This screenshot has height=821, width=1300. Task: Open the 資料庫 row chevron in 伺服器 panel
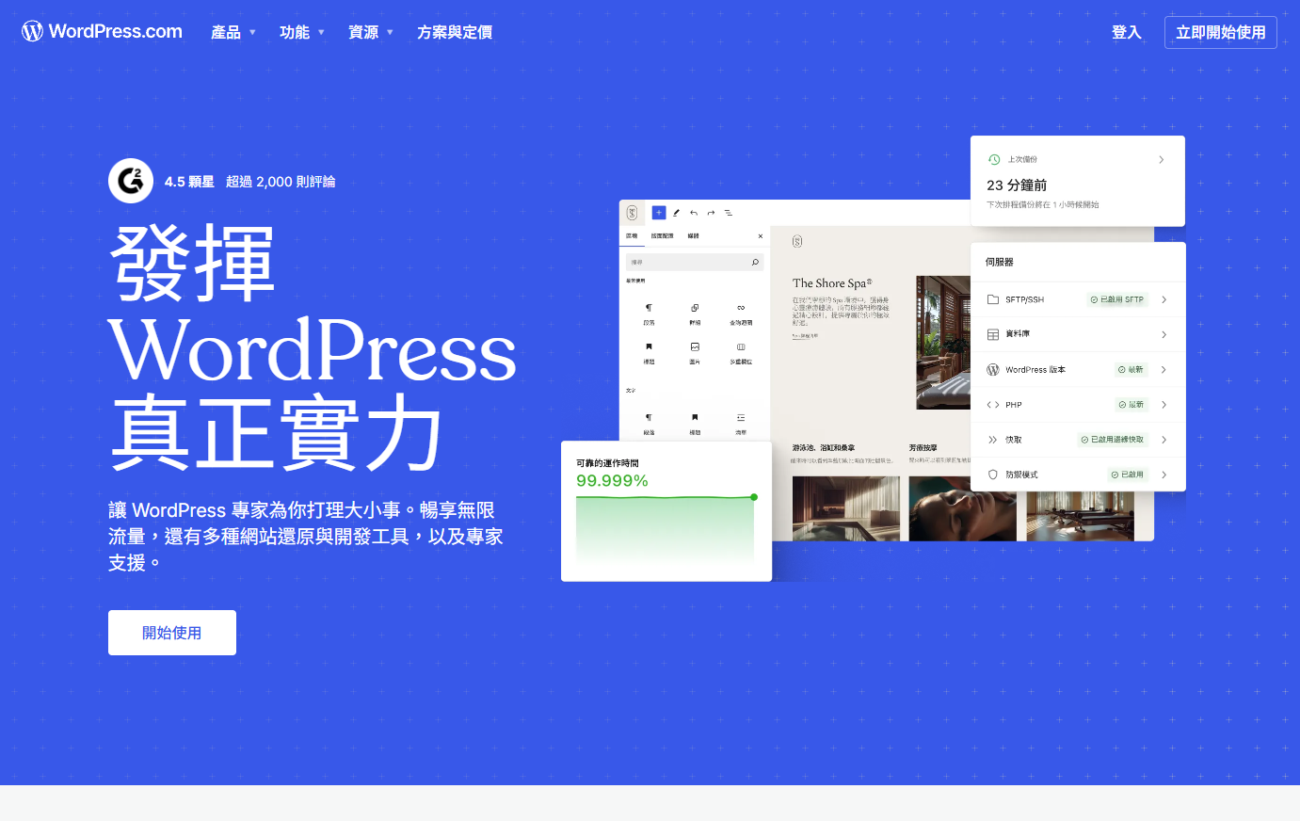coord(1164,334)
